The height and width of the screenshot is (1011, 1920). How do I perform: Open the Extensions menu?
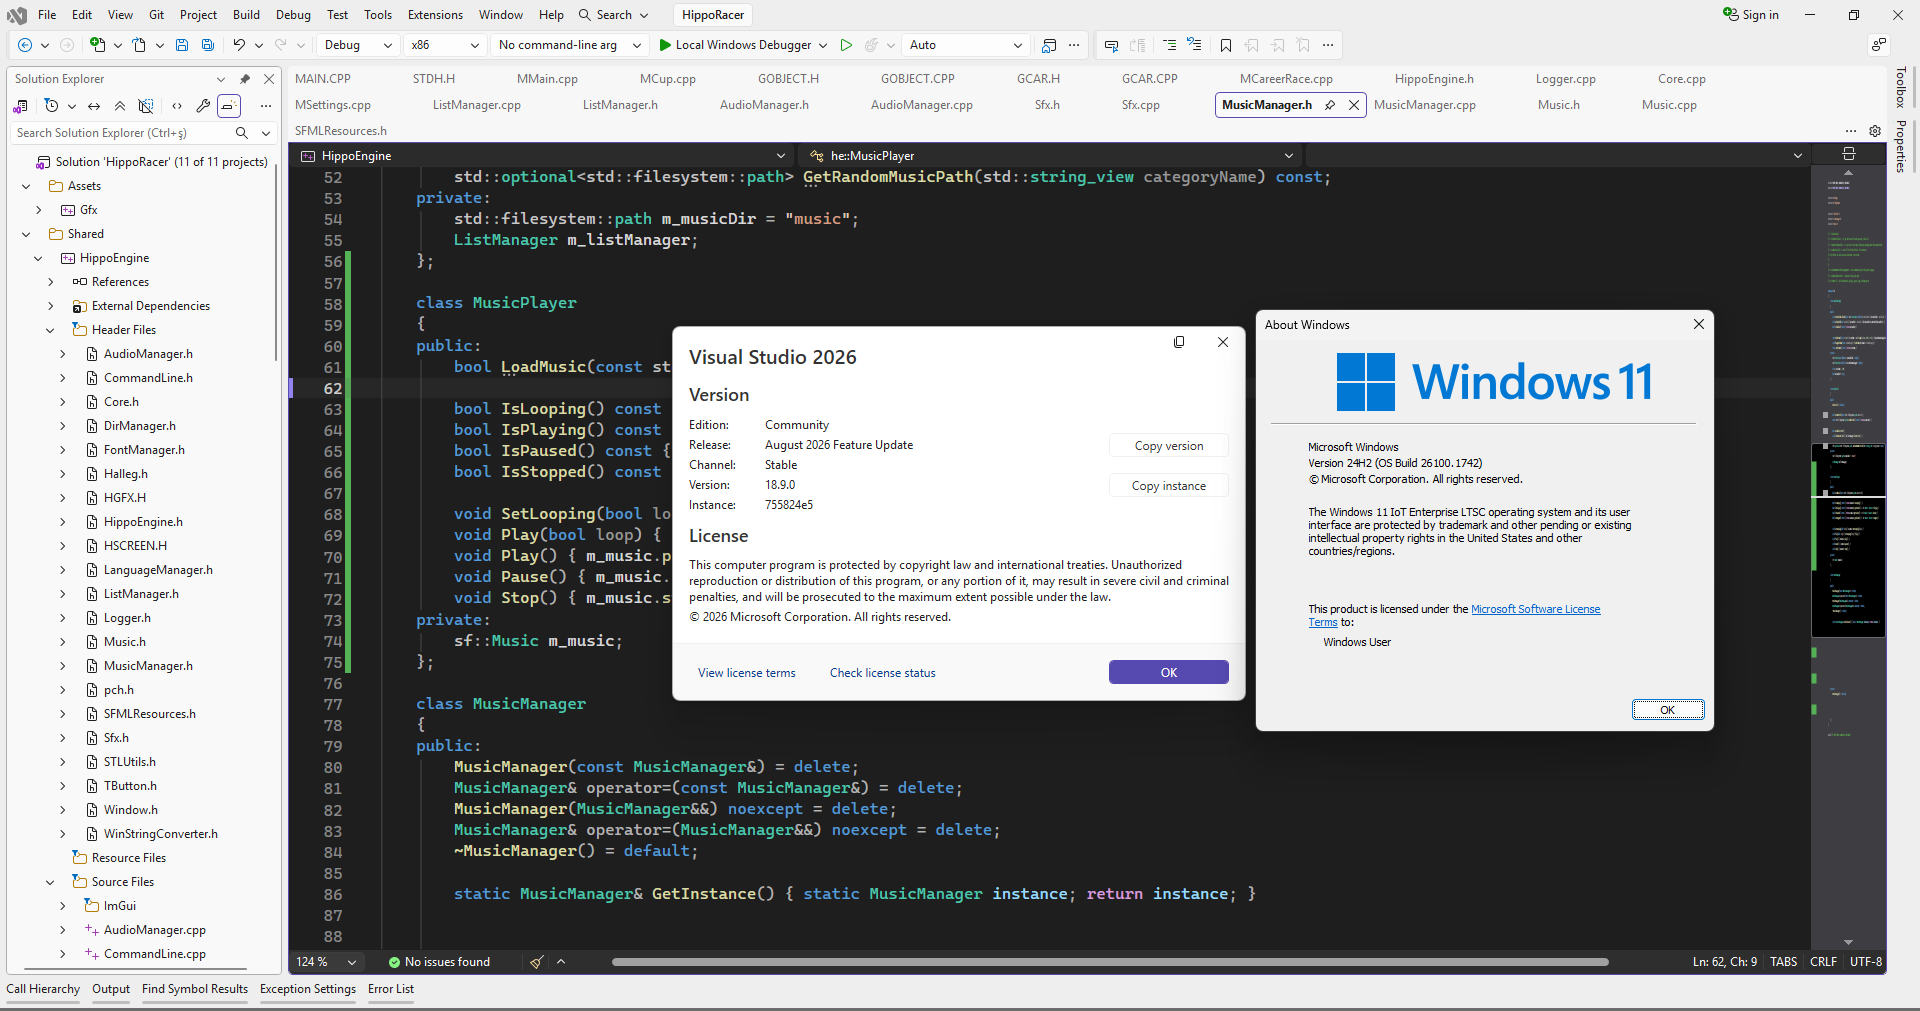click(x=435, y=15)
